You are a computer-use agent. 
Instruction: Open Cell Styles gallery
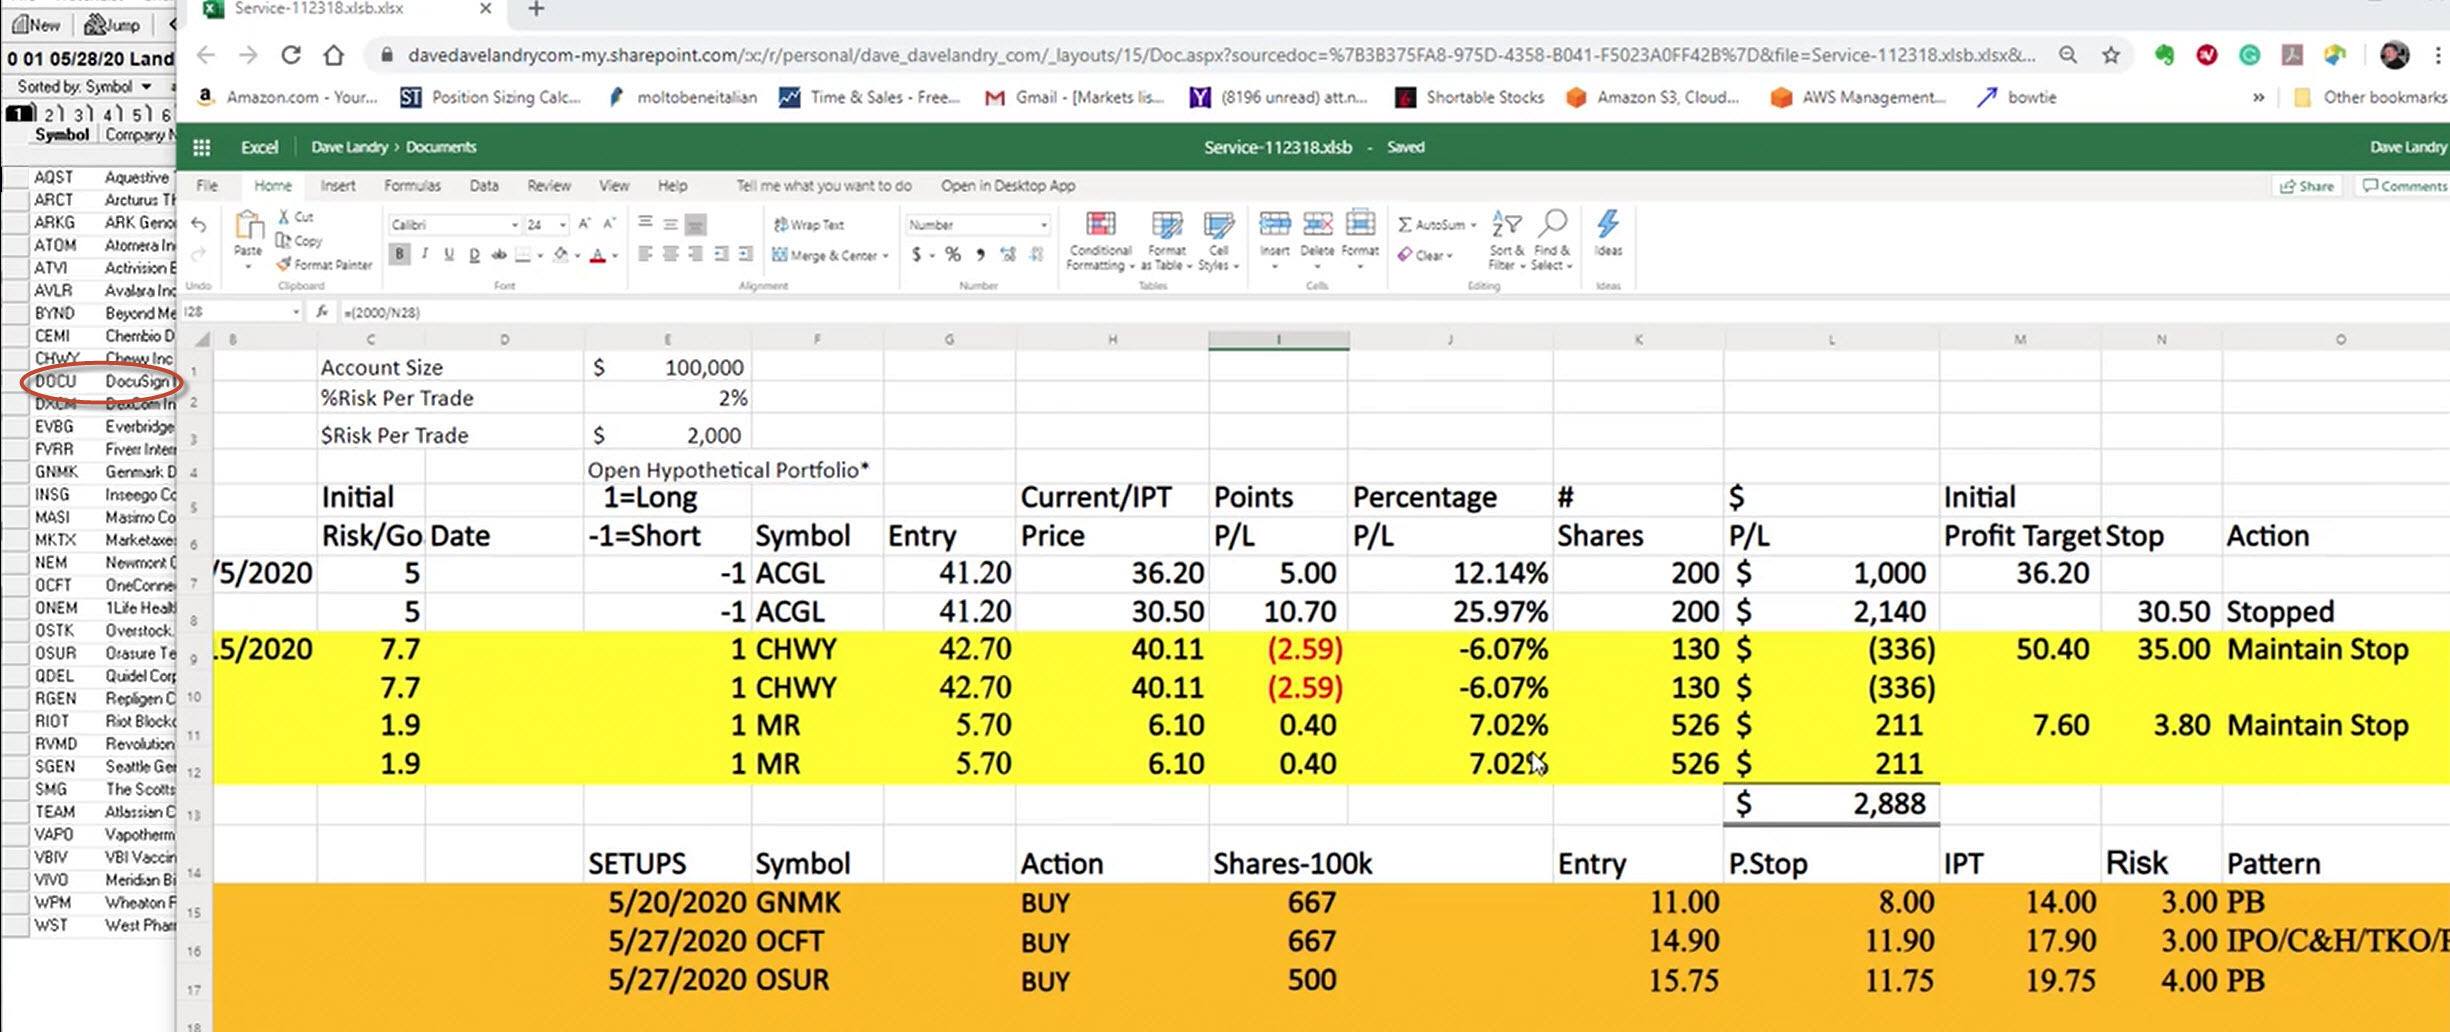[x=1218, y=241]
